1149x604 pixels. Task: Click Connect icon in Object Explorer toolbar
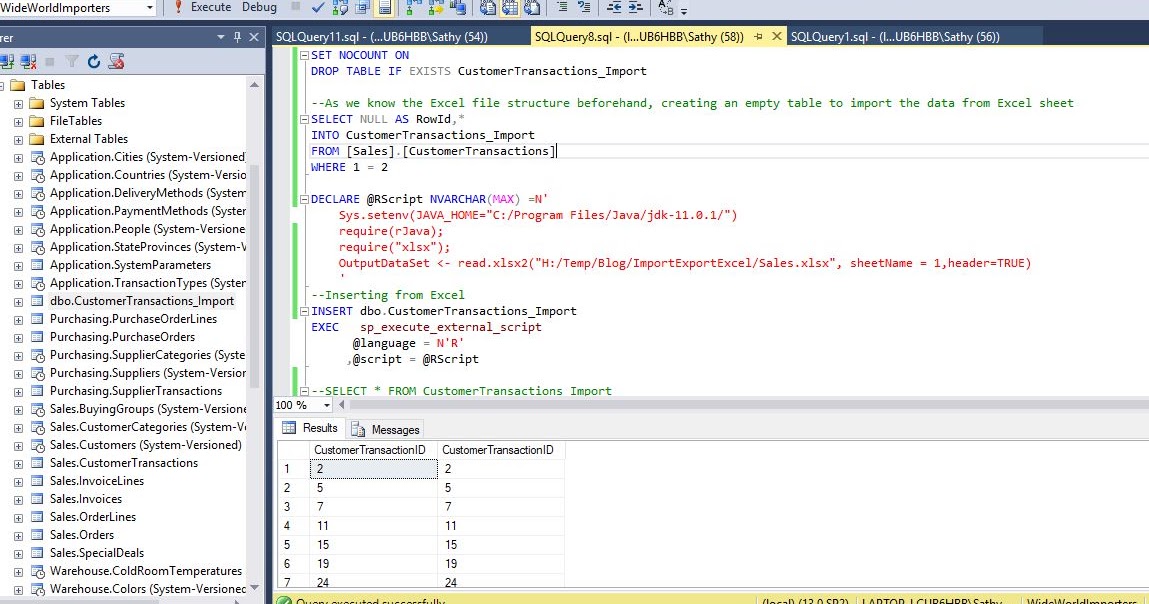7,62
